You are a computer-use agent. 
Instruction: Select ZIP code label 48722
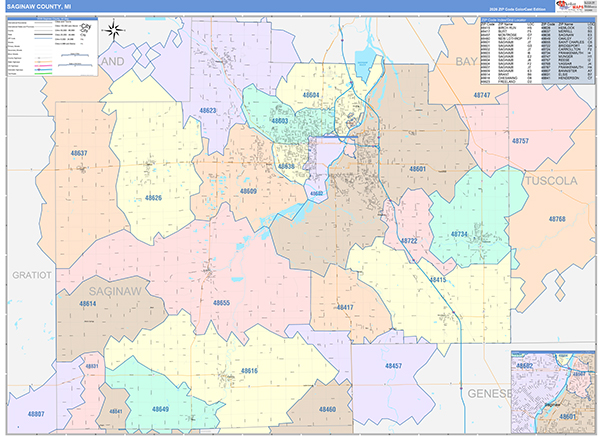click(409, 241)
